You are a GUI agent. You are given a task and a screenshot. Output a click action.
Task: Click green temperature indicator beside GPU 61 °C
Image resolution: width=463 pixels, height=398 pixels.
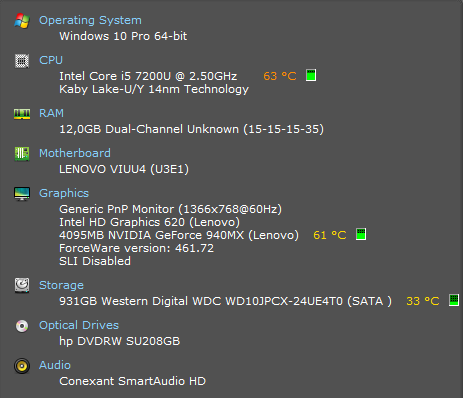point(361,234)
